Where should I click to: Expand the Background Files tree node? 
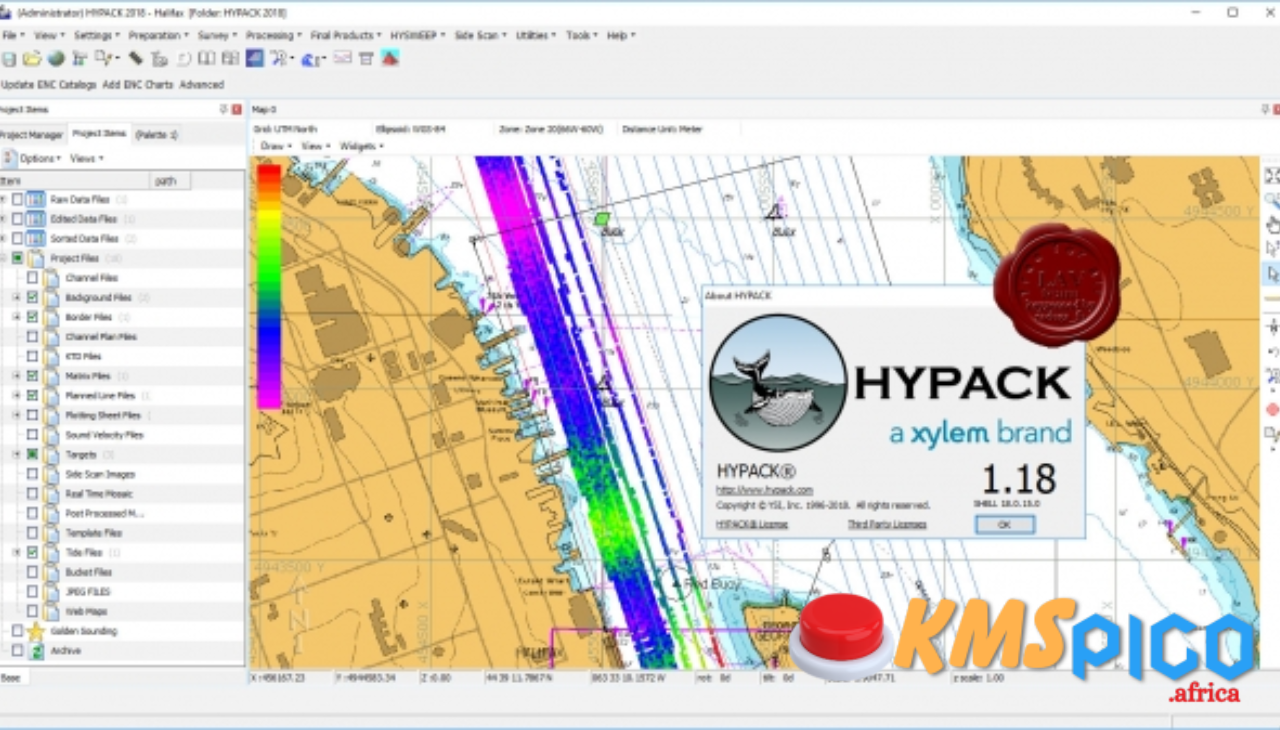(x=16, y=297)
